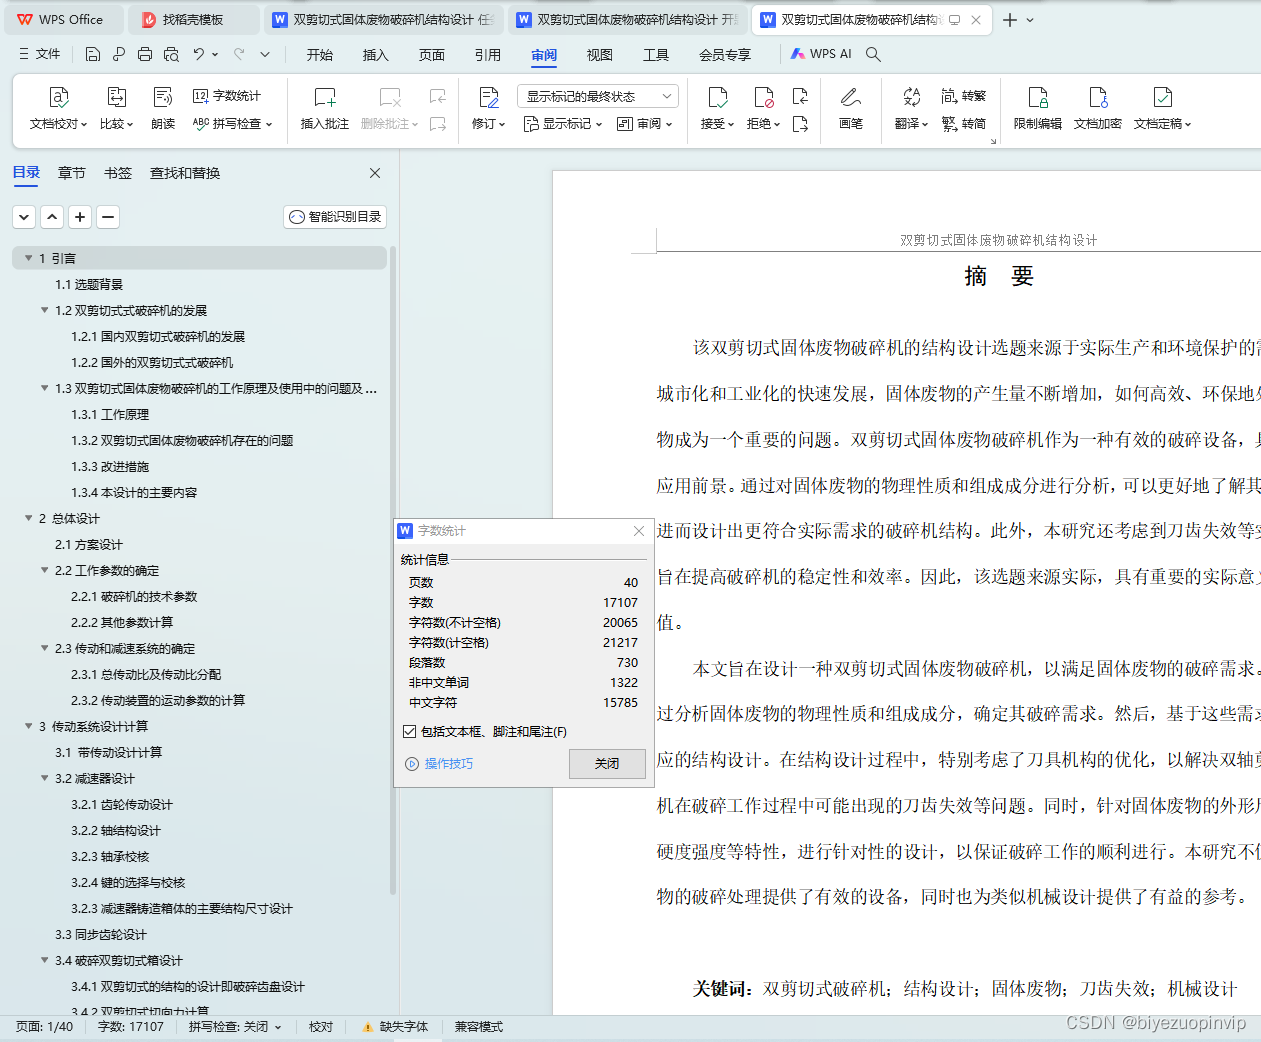Open WPS AI assistant
Screen dimensions: 1261x1042
[x=821, y=54]
